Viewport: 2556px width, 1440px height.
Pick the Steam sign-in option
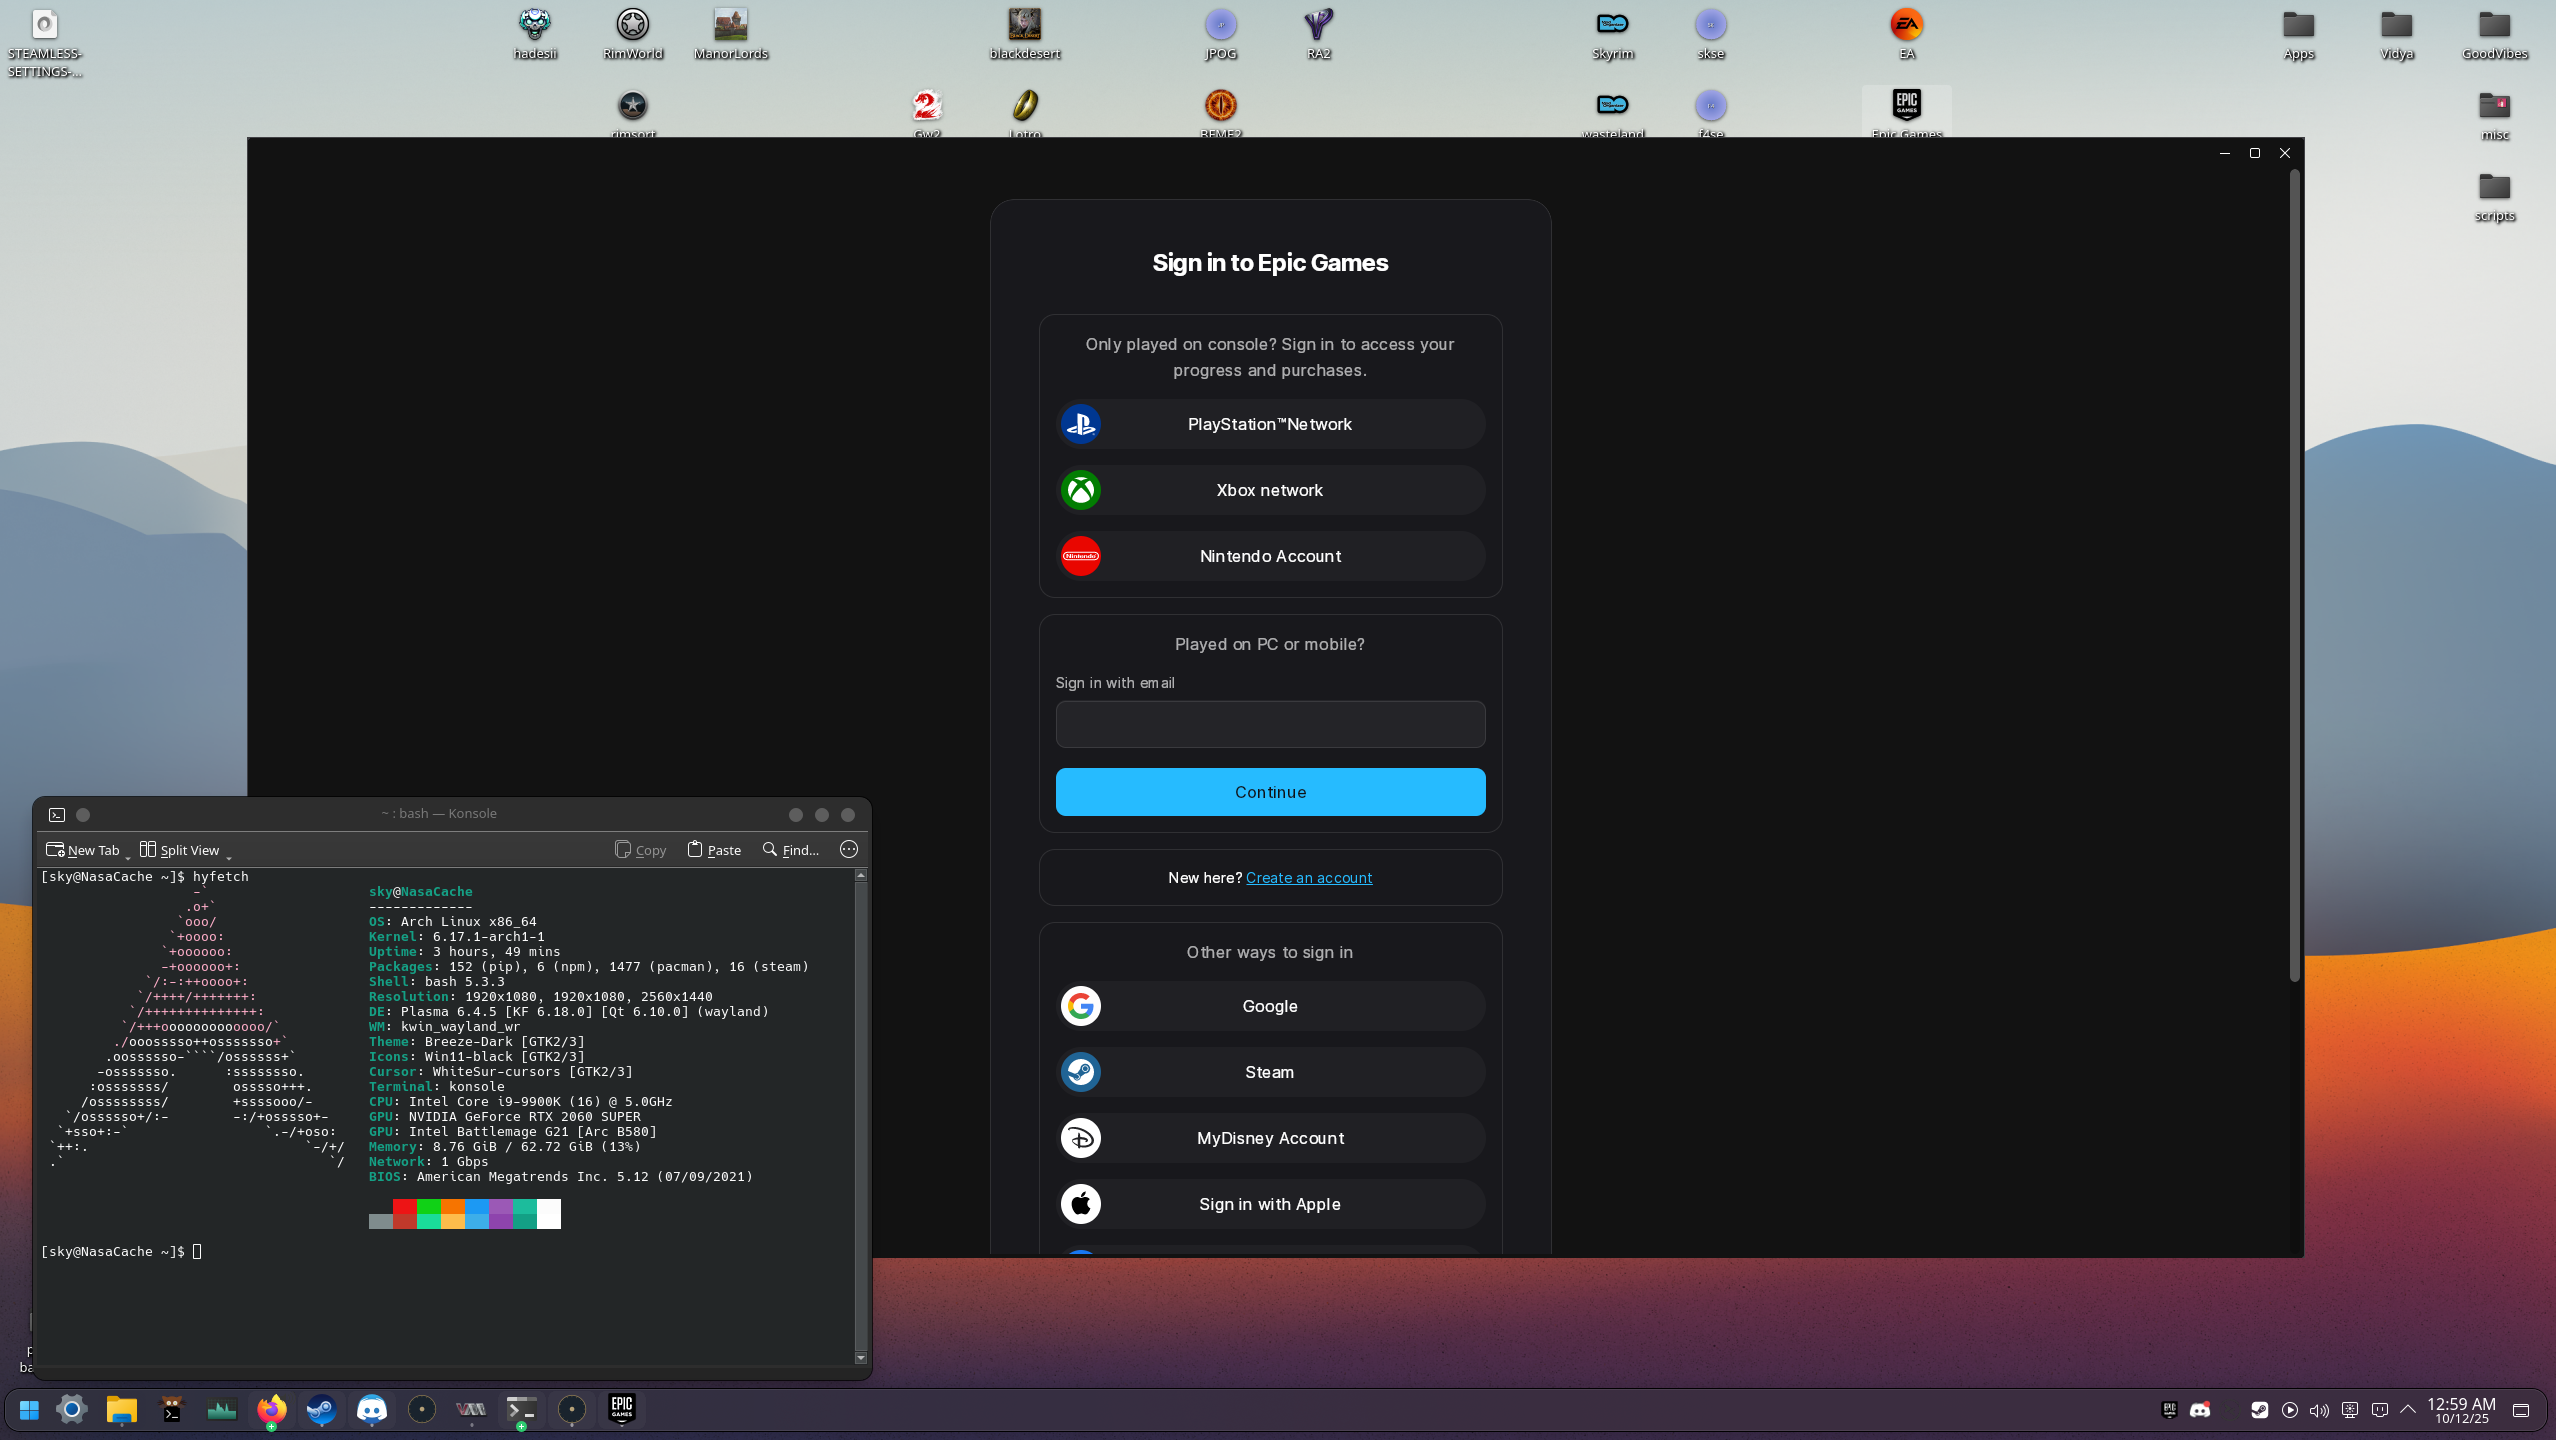pyautogui.click(x=1269, y=1072)
